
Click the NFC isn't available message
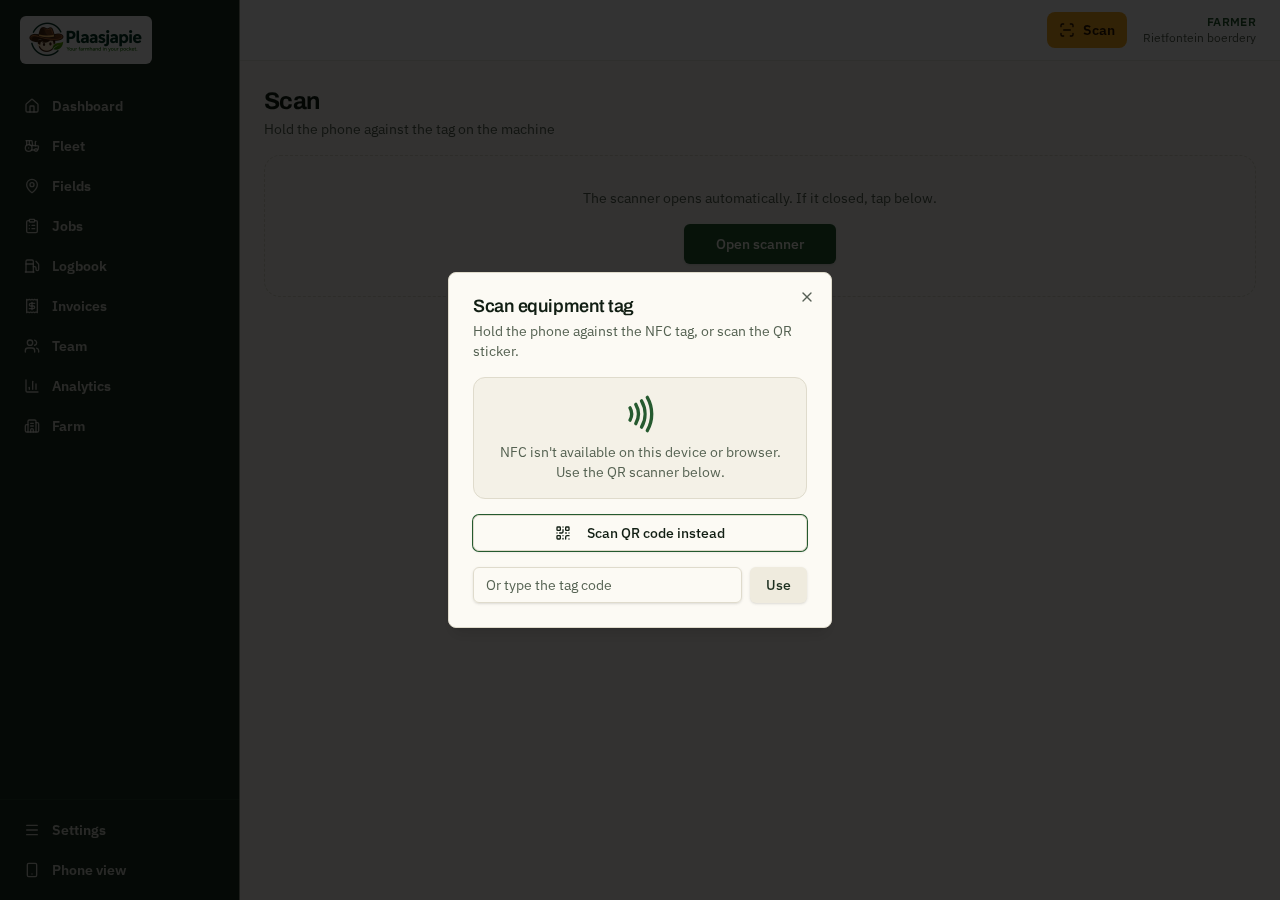[x=640, y=462]
